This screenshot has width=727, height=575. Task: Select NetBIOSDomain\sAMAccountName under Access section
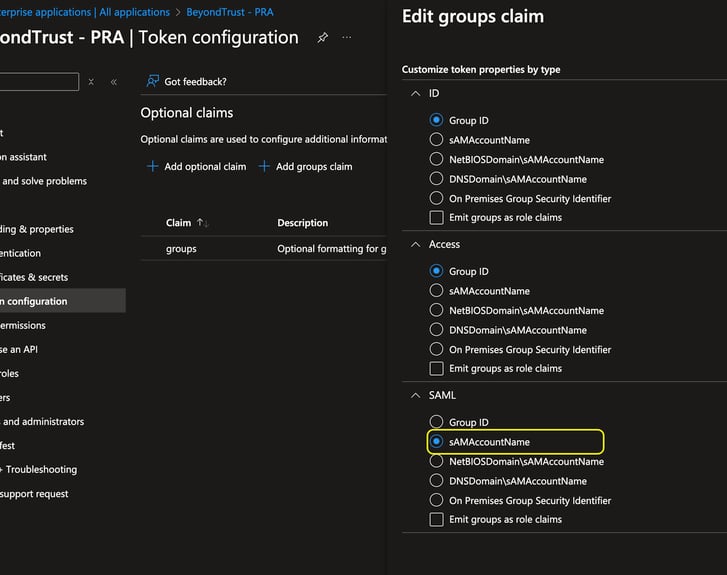tap(436, 310)
